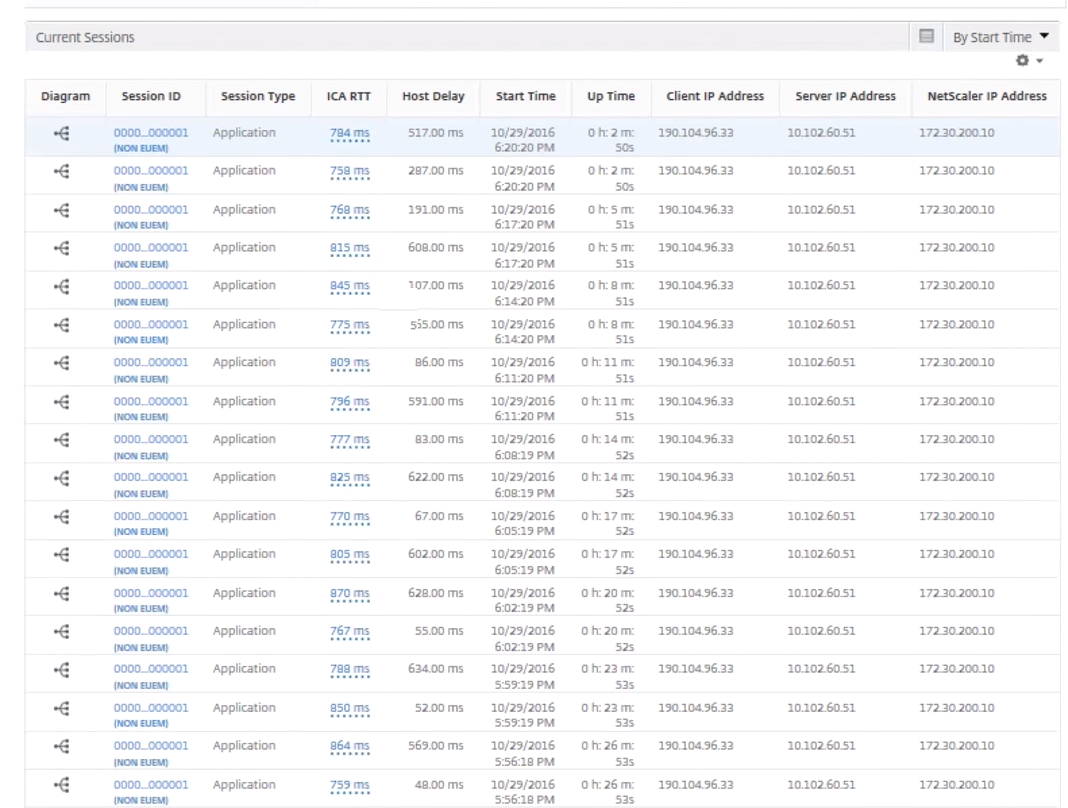Screen dimensions: 1068x808
Task: Select Session ID link with 634.00 ms host delay
Action: [x=151, y=670]
